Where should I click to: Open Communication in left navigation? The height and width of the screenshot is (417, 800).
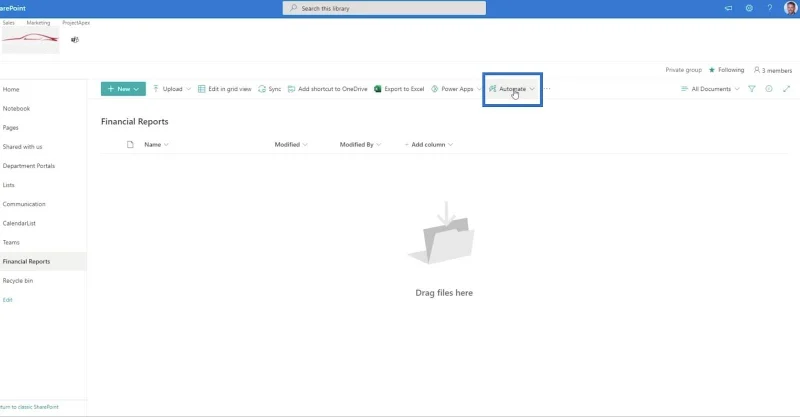point(24,204)
